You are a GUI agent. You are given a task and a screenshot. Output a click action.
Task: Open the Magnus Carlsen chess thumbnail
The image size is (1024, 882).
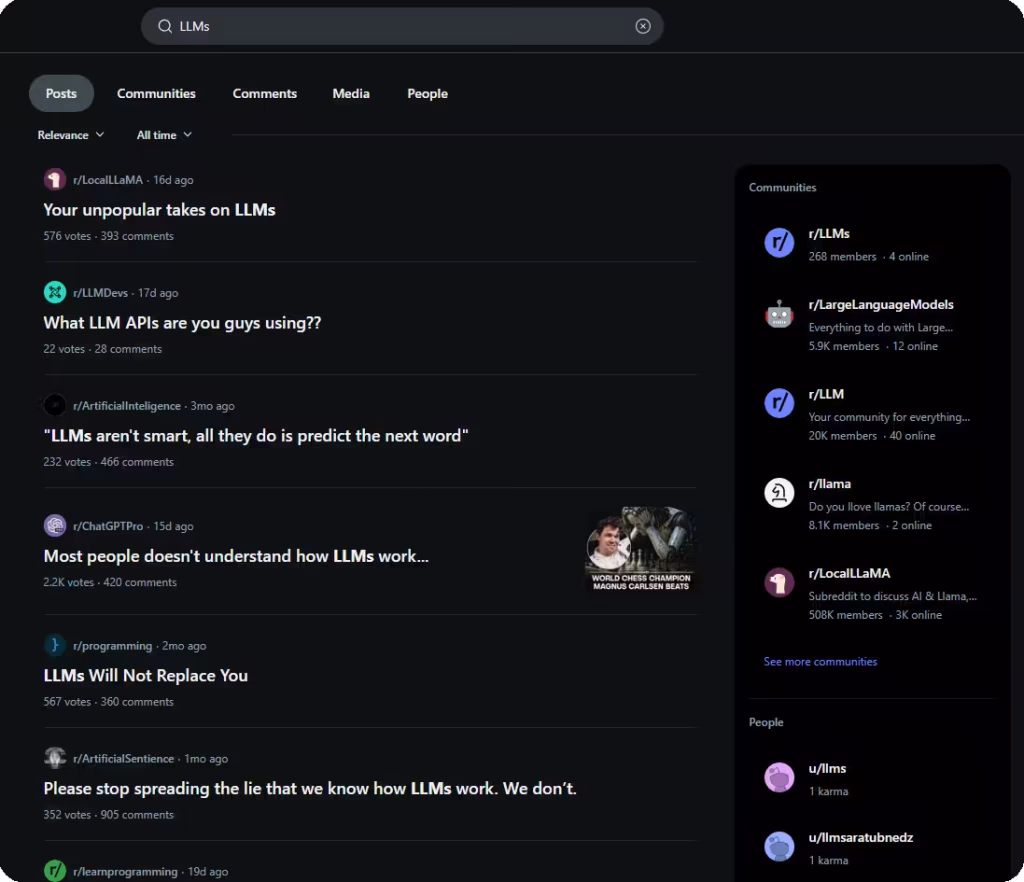point(641,549)
